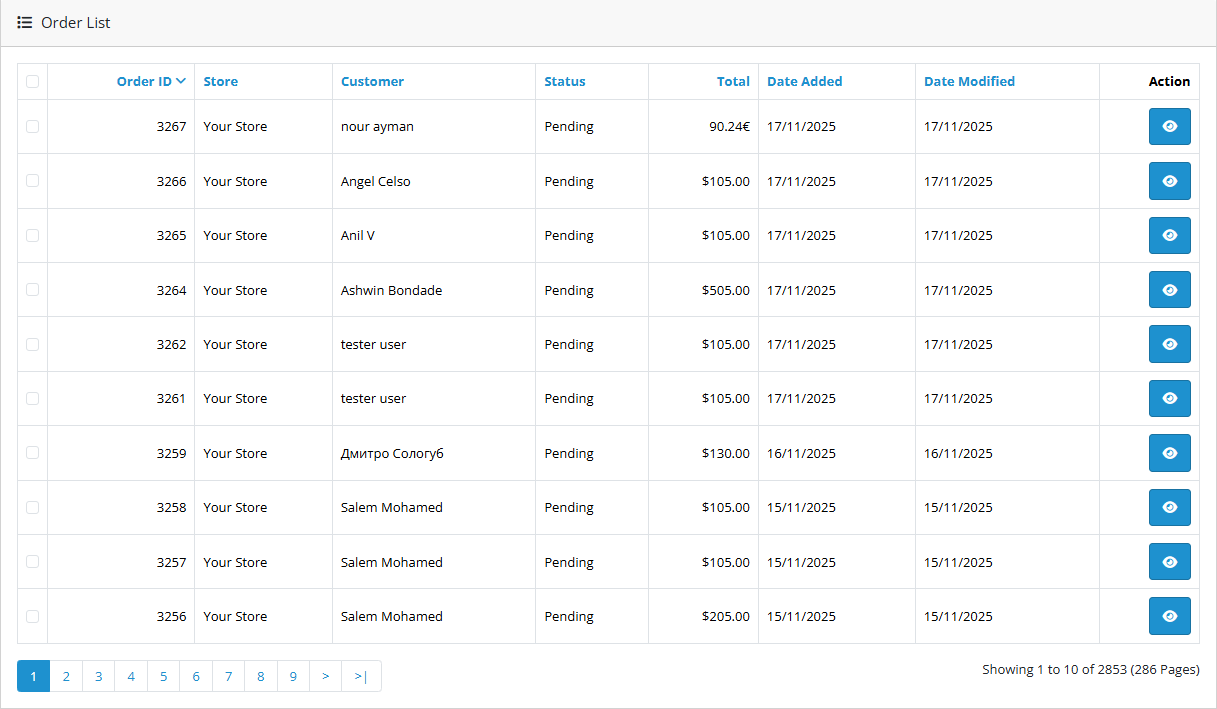View order 3266 with the eye icon
Viewport: 1217px width, 709px height.
click(x=1169, y=181)
